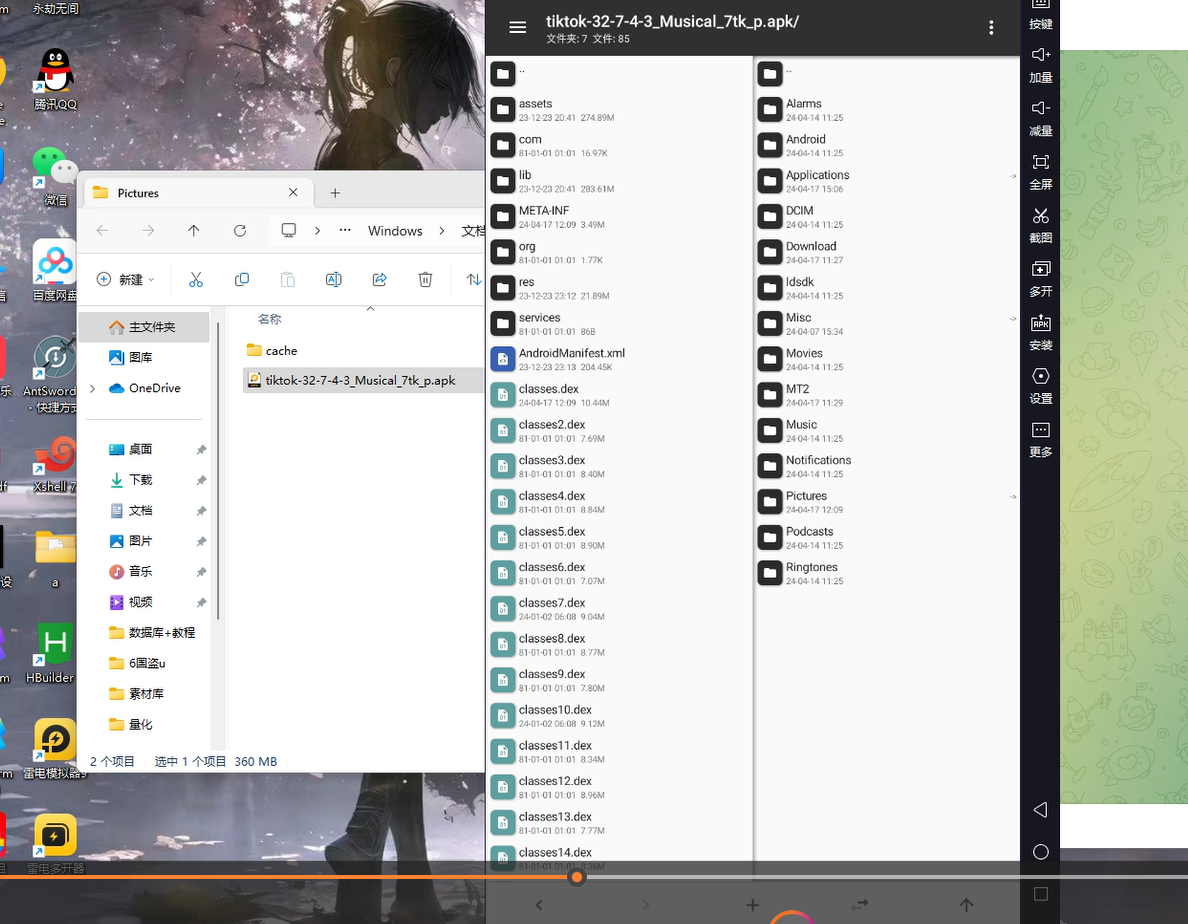Click the paste icon in Explorer toolbar
1188x924 pixels.
[288, 279]
